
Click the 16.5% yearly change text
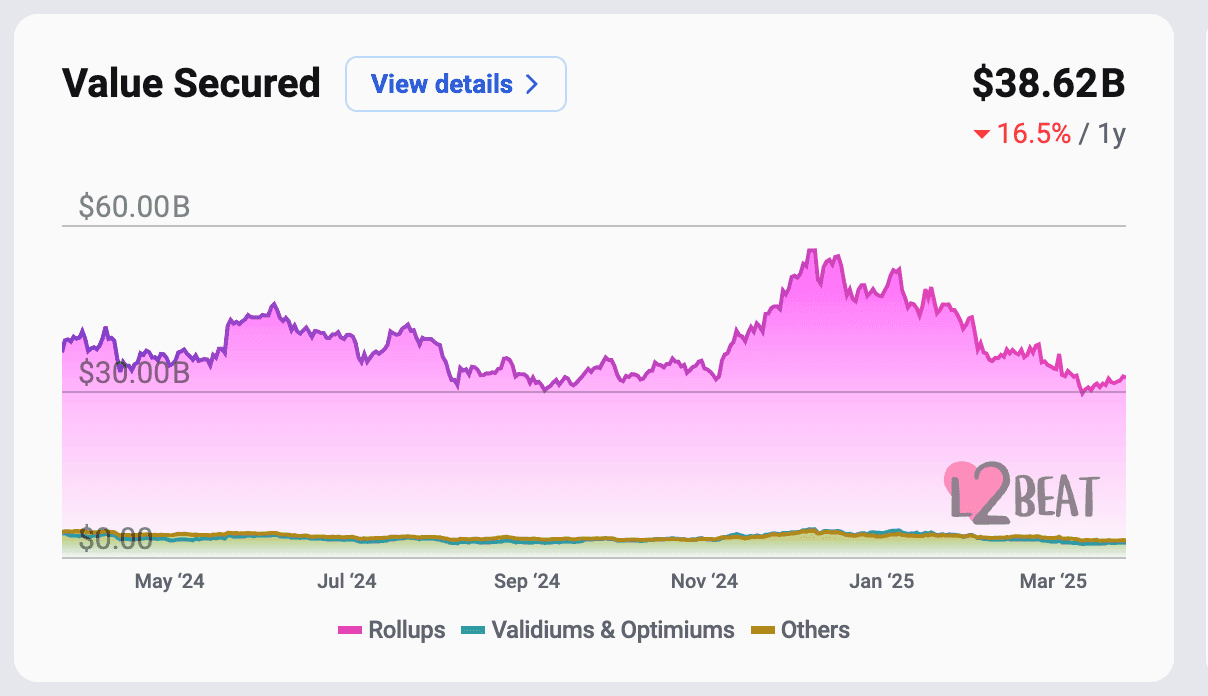tap(1032, 134)
